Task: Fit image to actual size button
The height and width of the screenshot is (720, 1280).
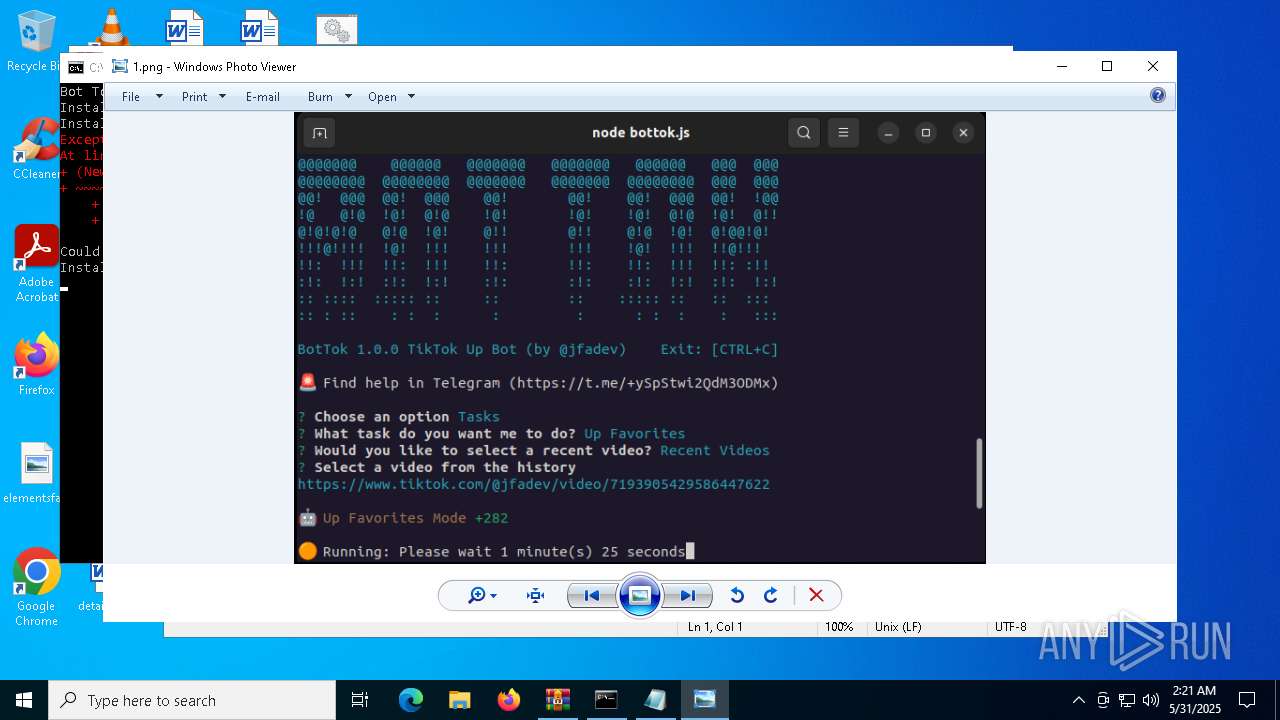Action: [536, 595]
